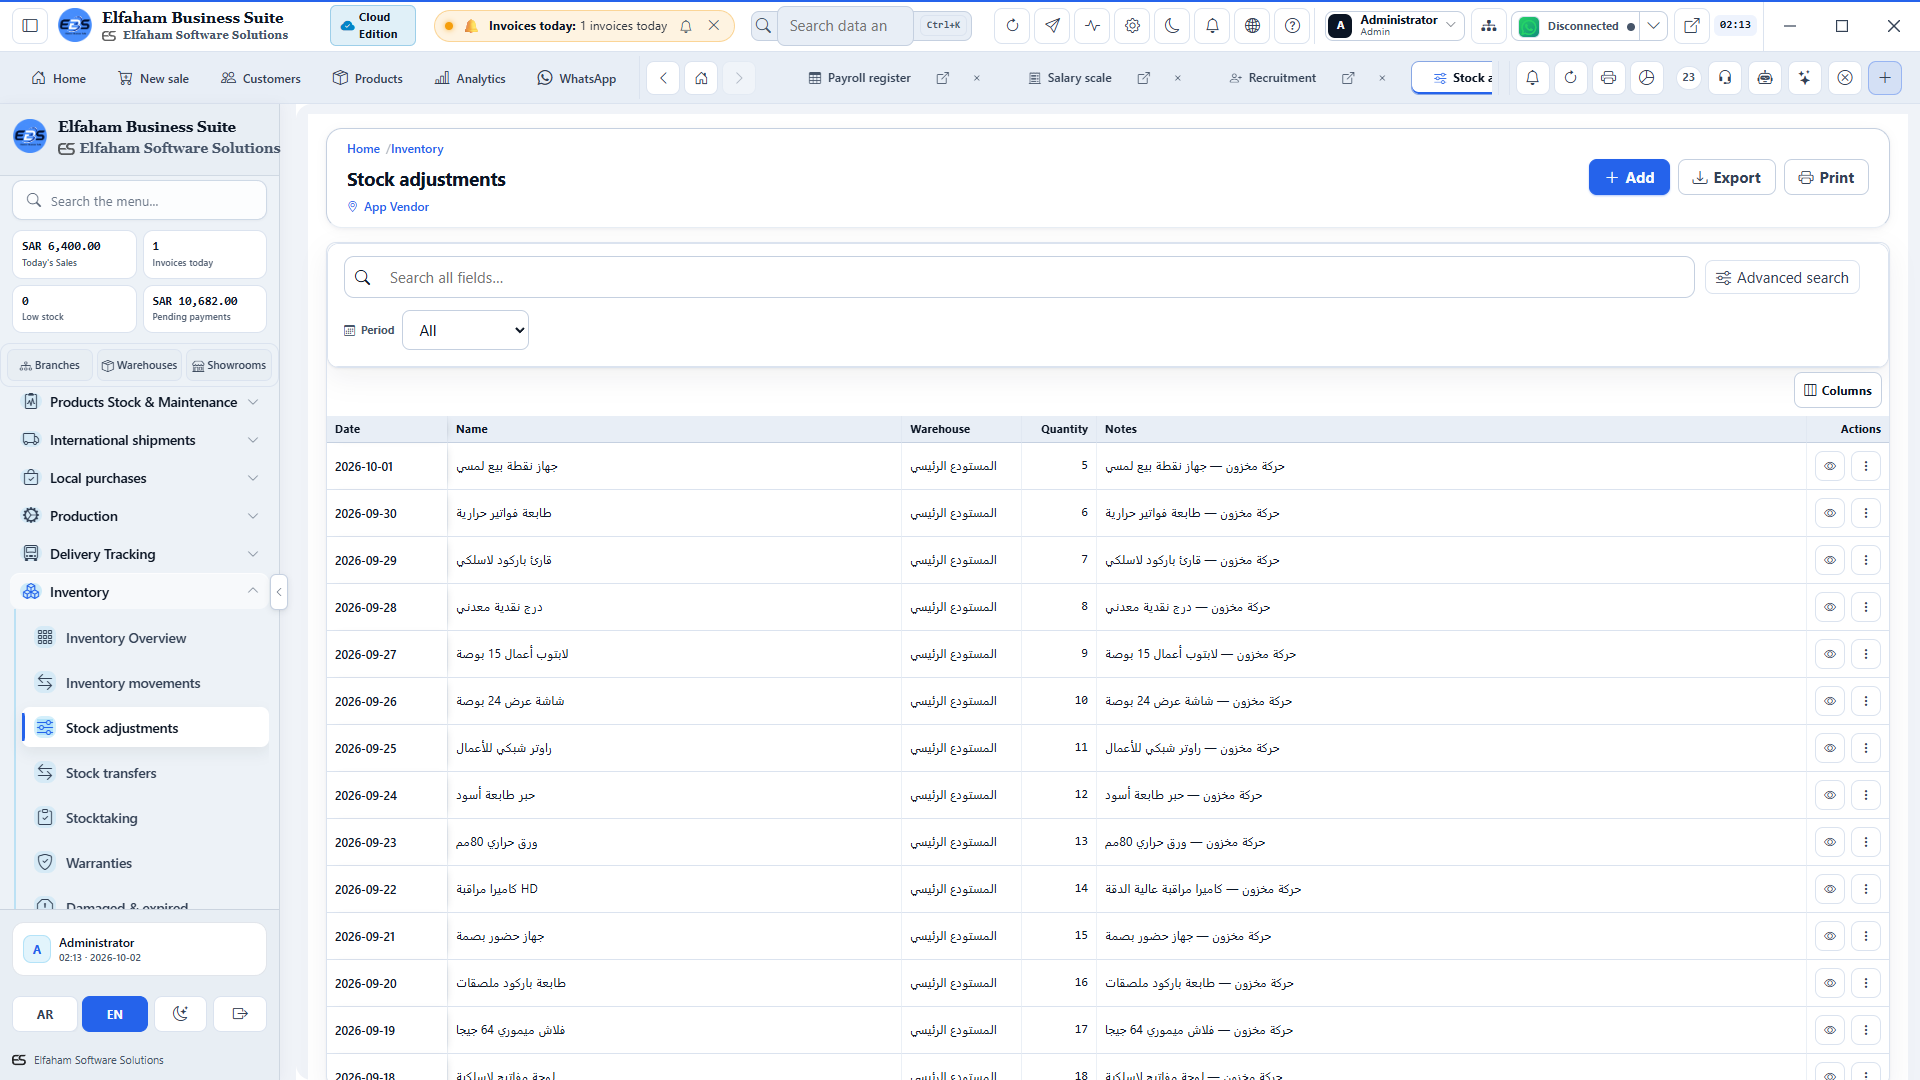View the 2026-09-28 adjustment row
This screenshot has width=1920, height=1080.
click(x=1830, y=607)
